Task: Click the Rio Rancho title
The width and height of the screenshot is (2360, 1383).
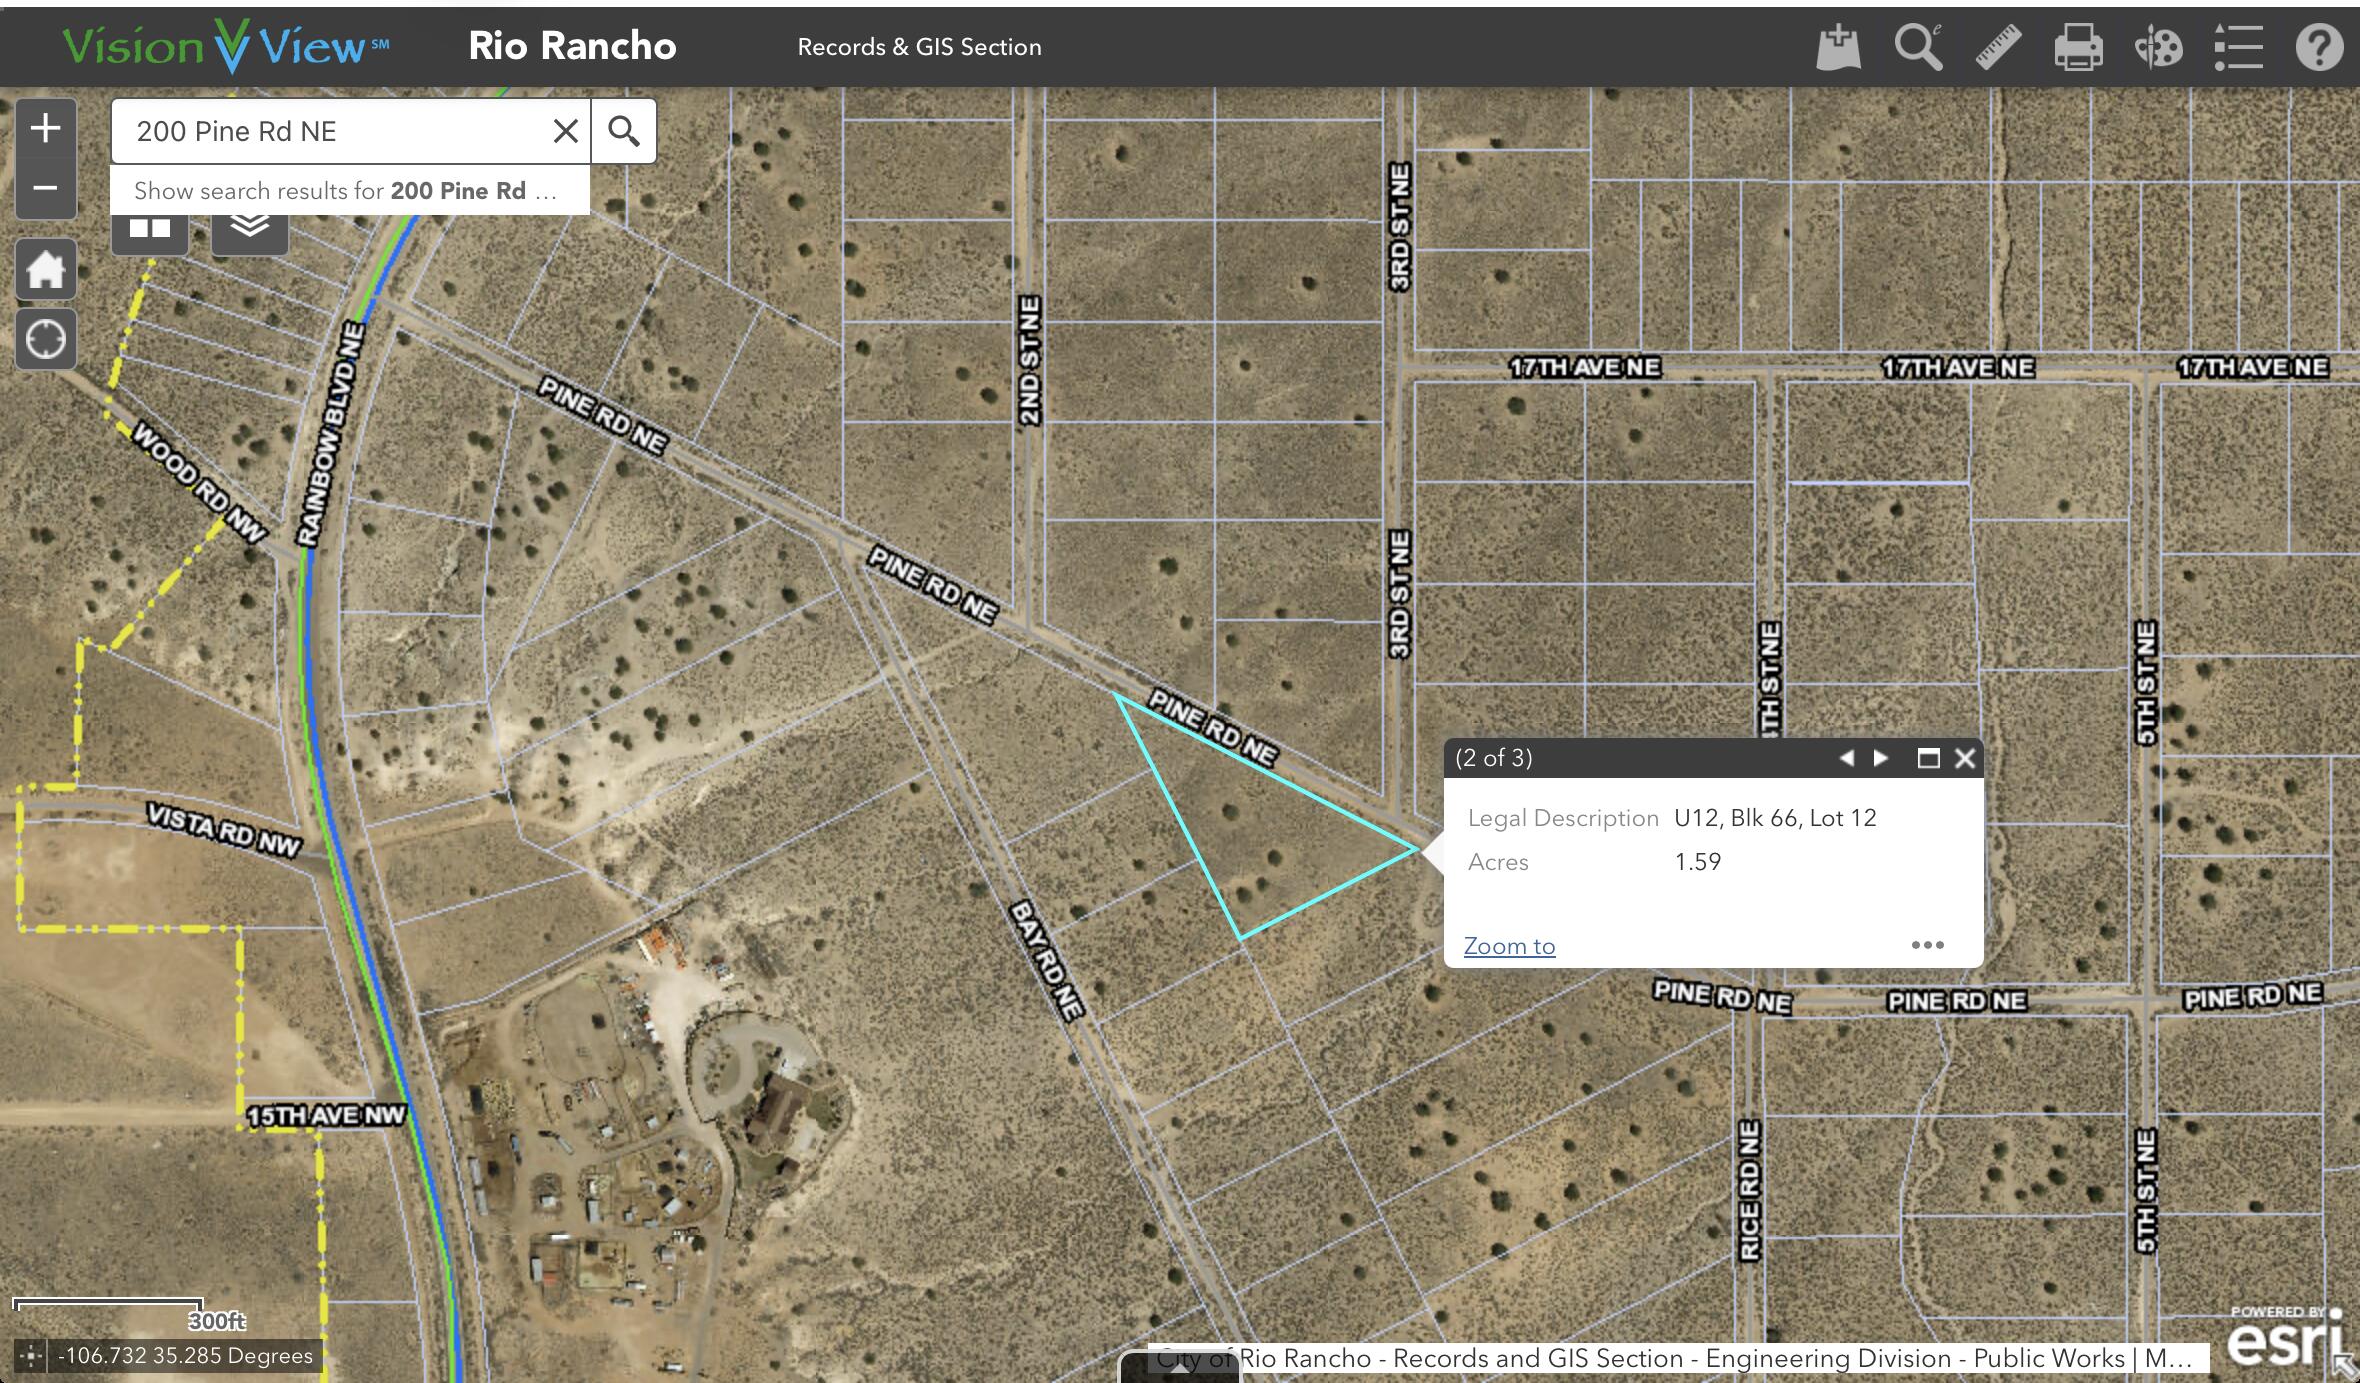Action: [x=572, y=46]
